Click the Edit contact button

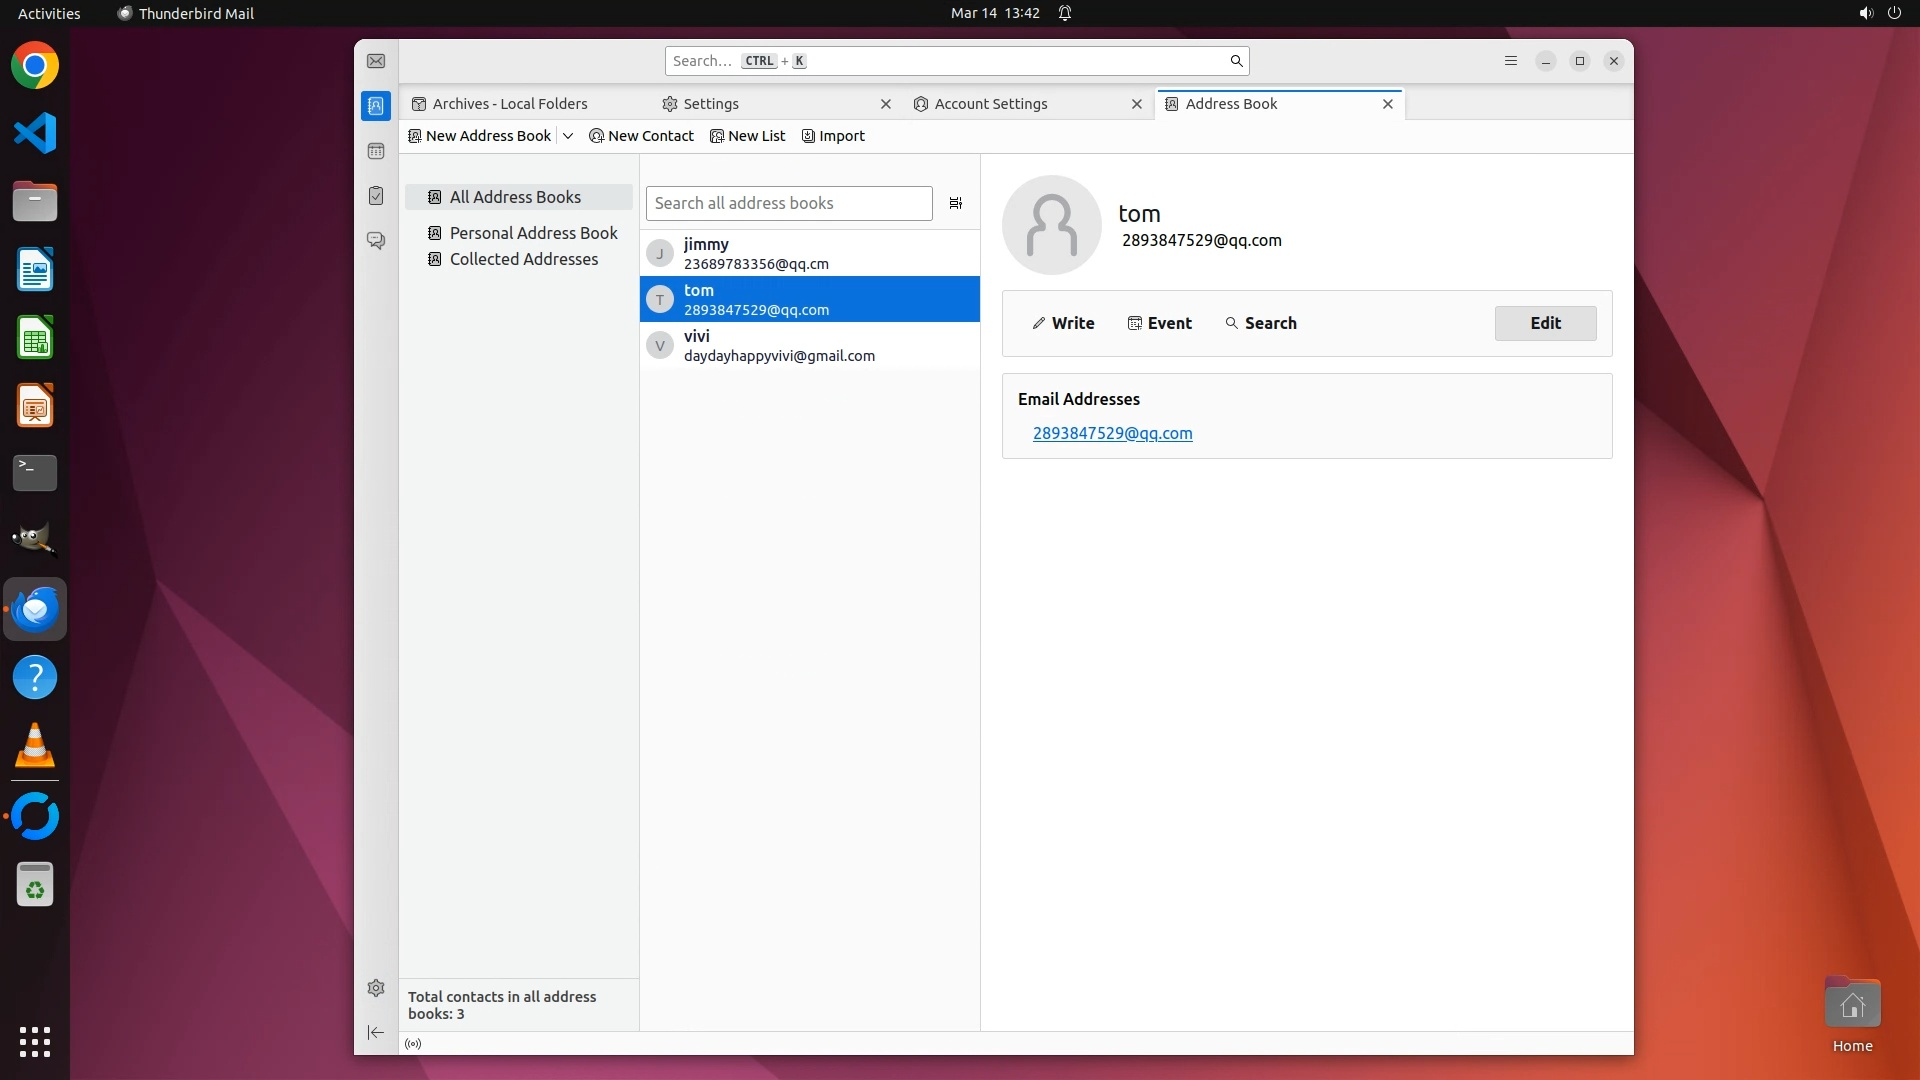(x=1545, y=323)
